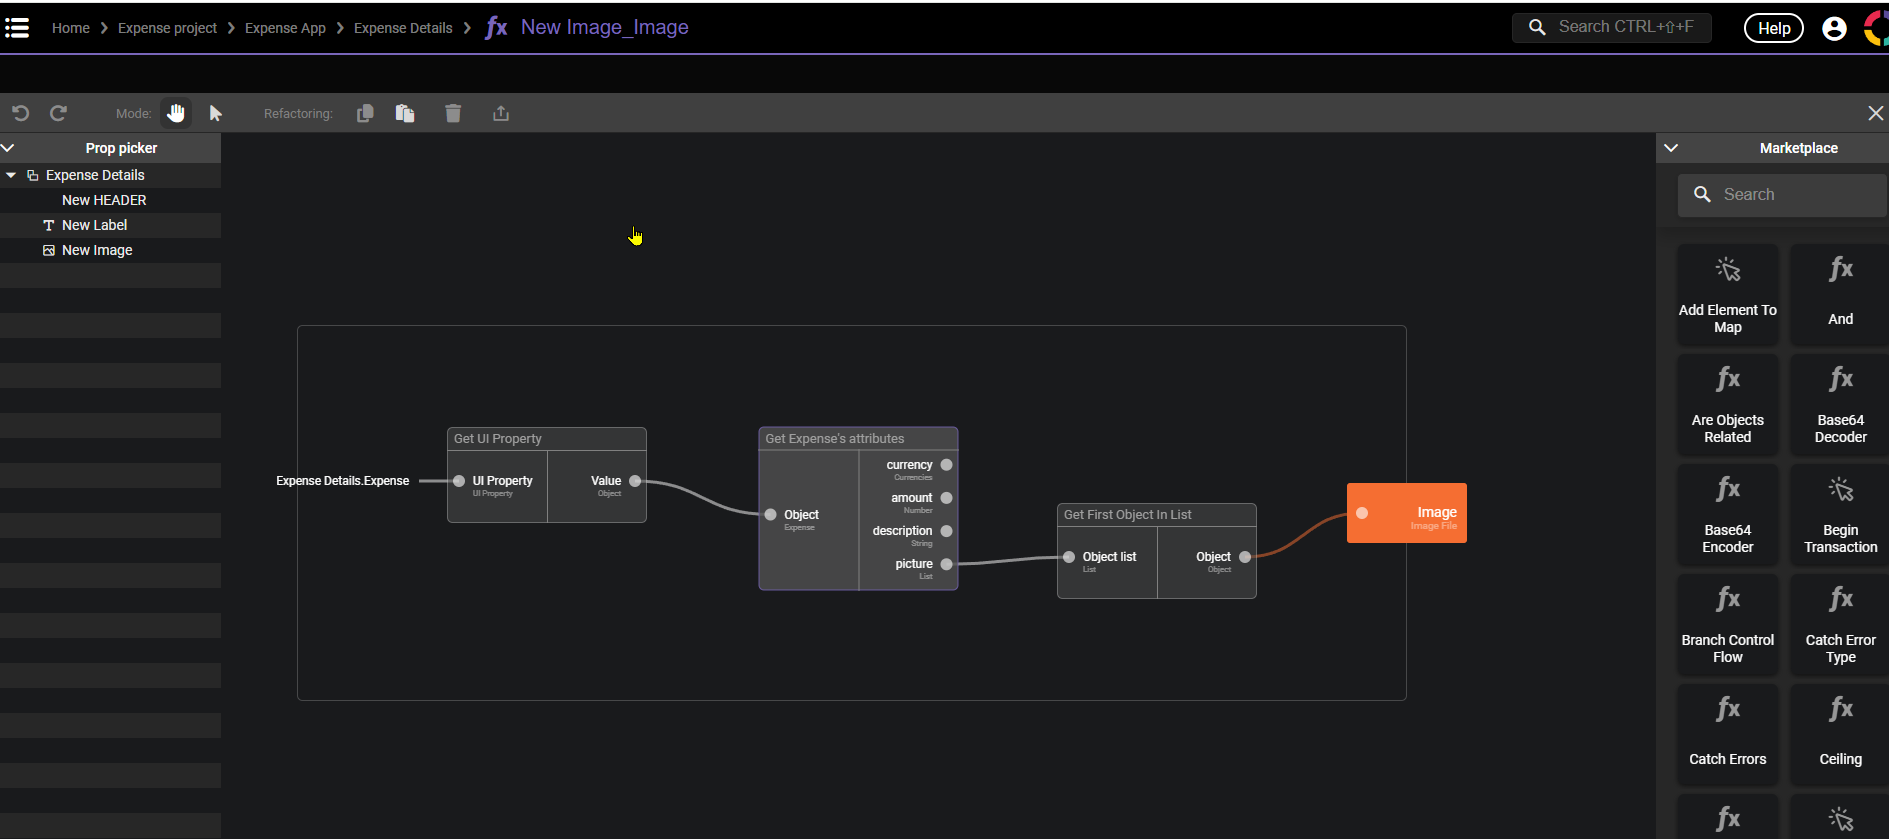Open the hamburger main menu
This screenshot has width=1889, height=839.
click(17, 28)
